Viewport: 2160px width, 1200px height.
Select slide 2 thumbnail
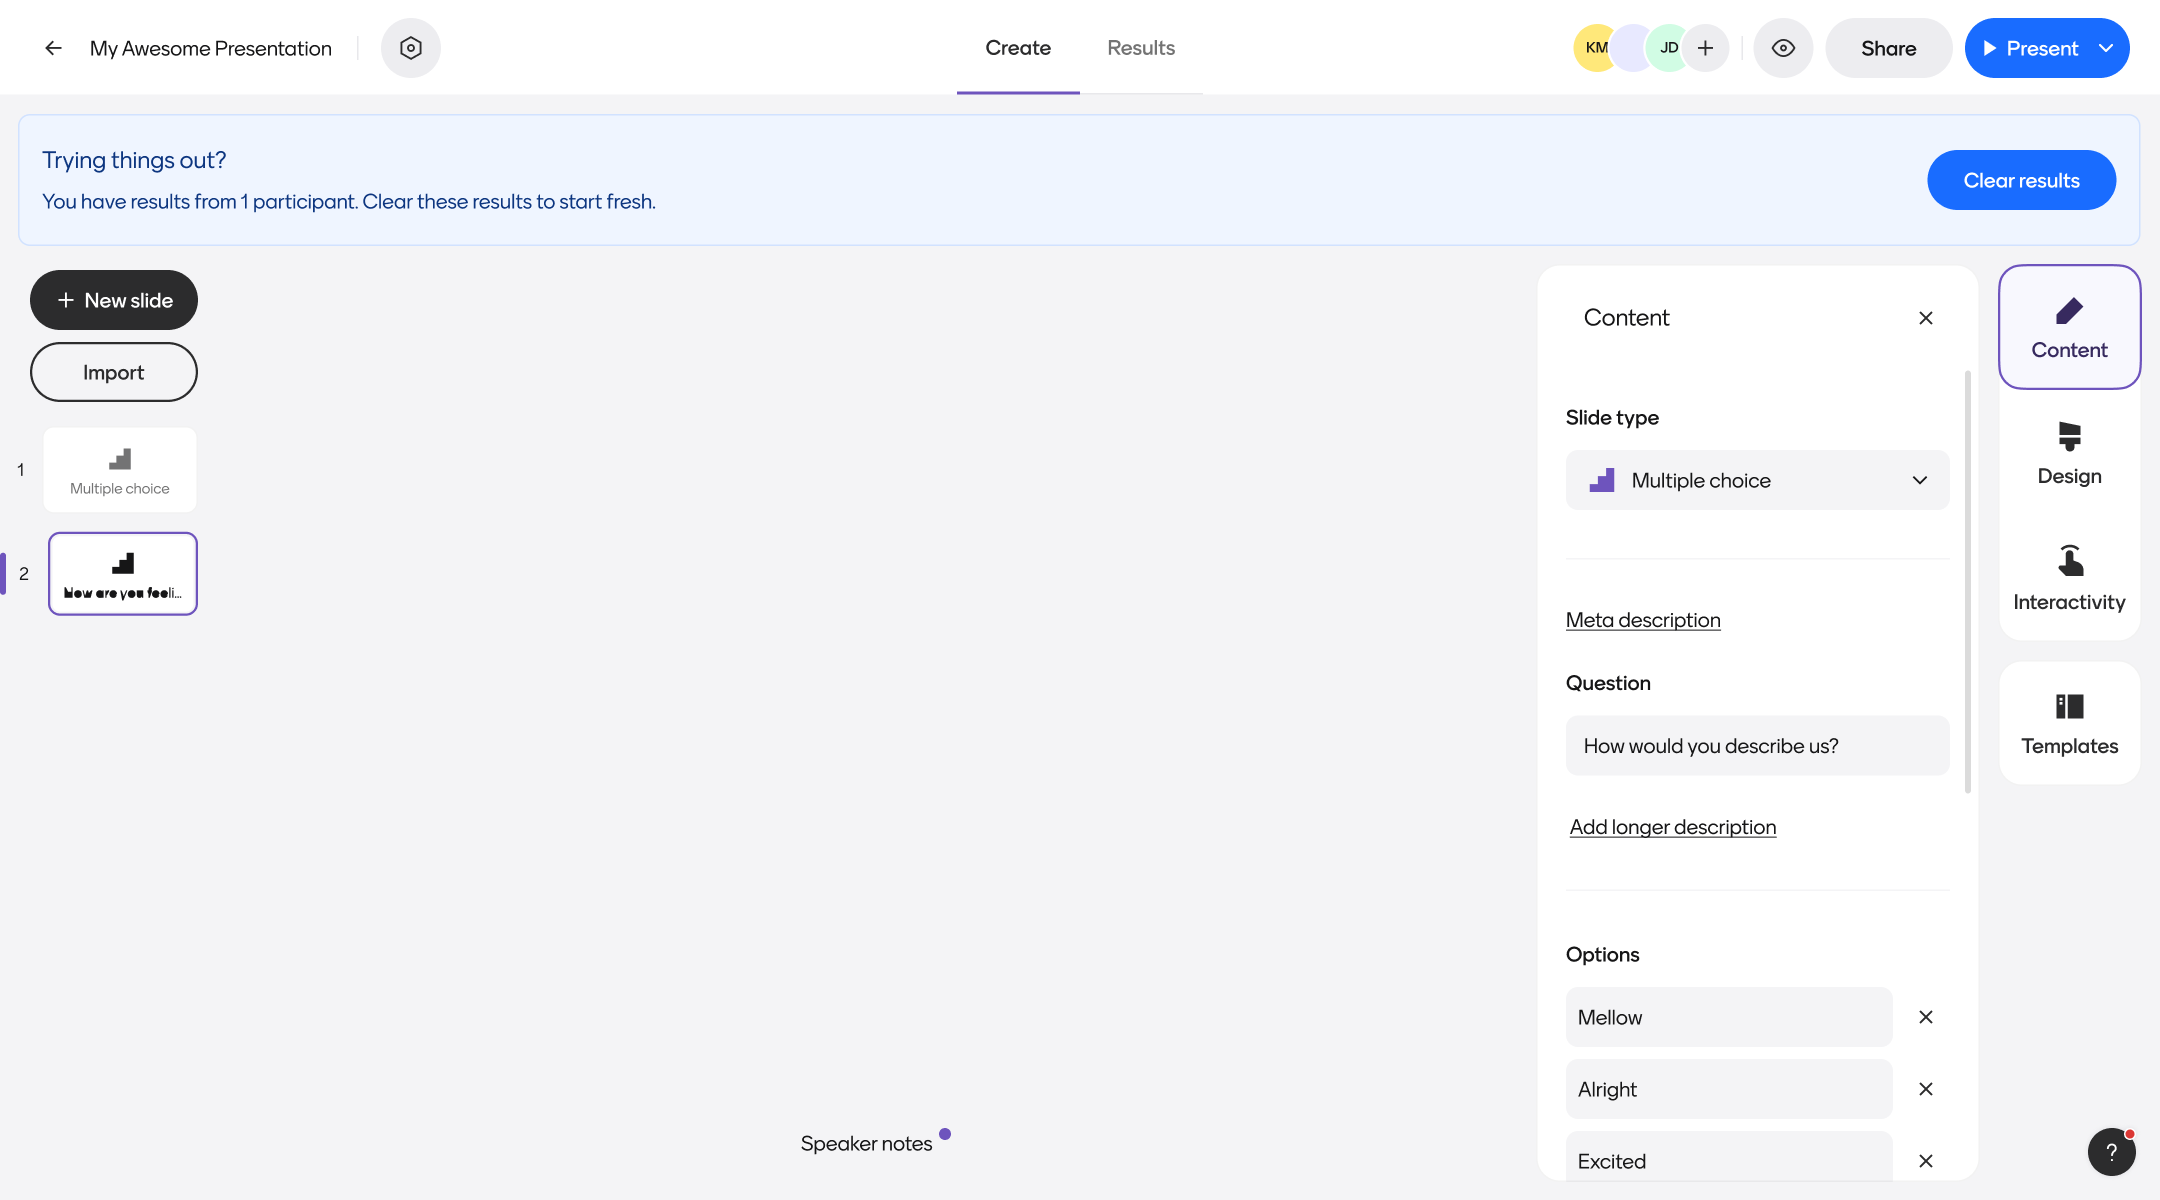123,574
